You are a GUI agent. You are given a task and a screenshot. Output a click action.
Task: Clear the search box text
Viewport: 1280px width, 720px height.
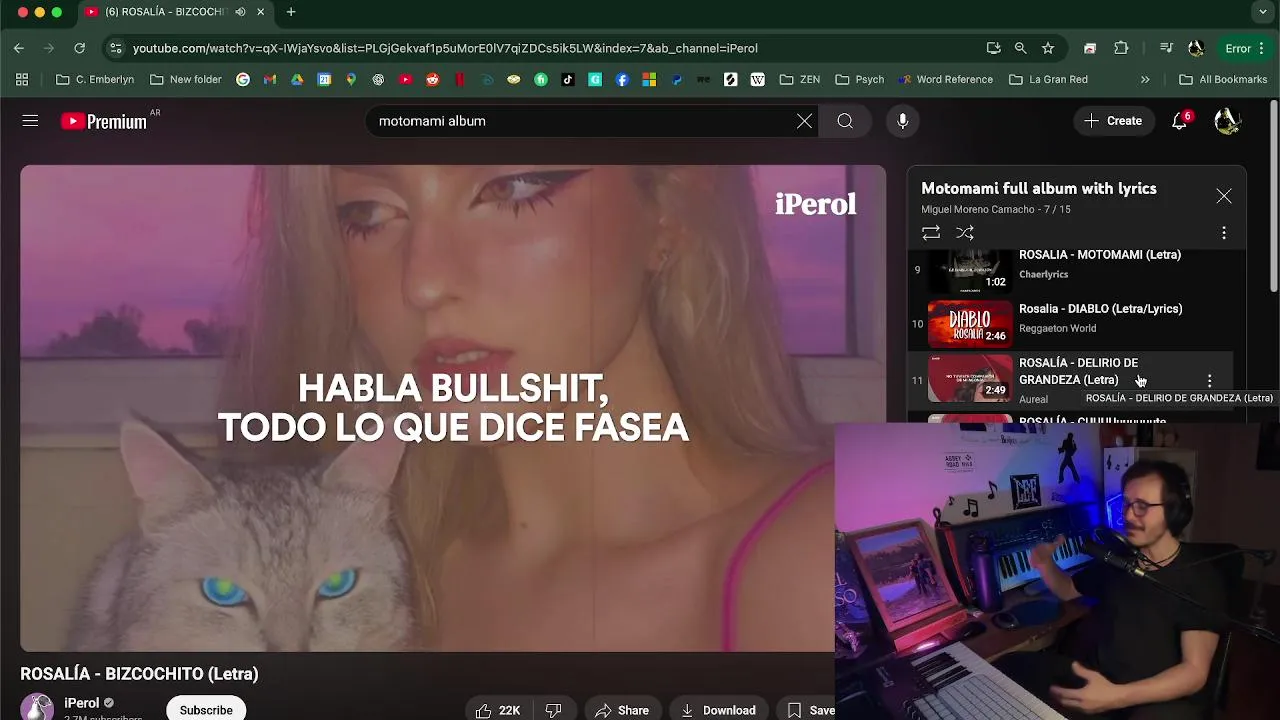804,121
